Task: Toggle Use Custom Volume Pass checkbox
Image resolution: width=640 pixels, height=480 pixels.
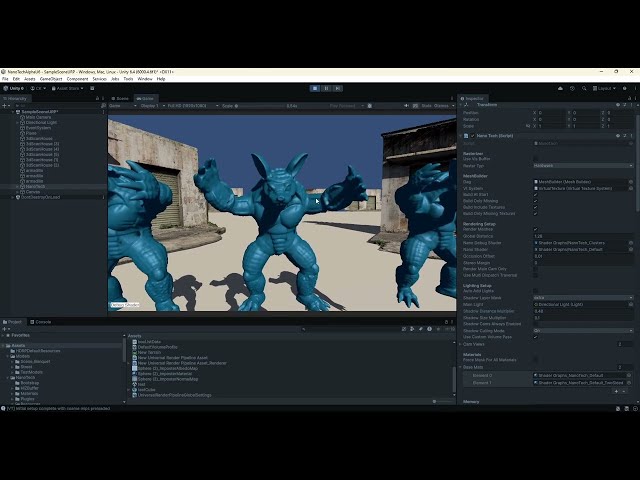Action: [x=536, y=337]
